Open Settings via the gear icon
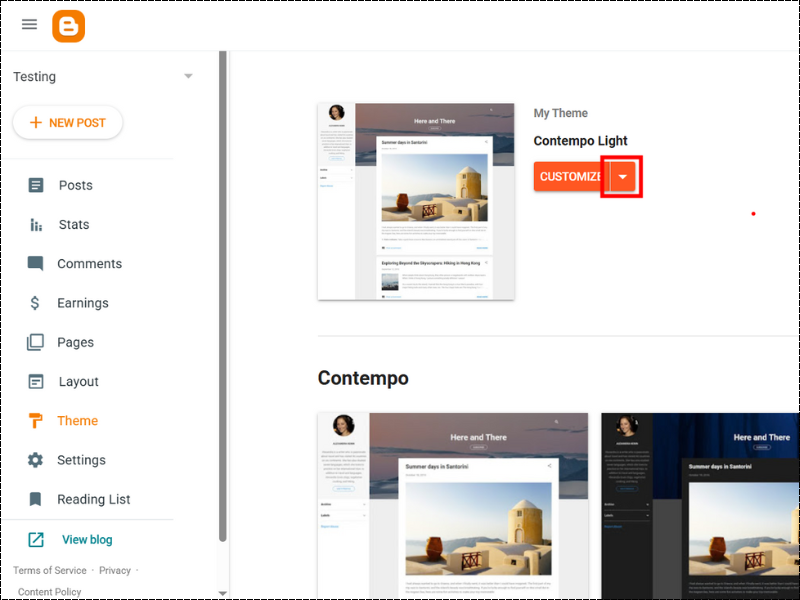 coord(38,460)
